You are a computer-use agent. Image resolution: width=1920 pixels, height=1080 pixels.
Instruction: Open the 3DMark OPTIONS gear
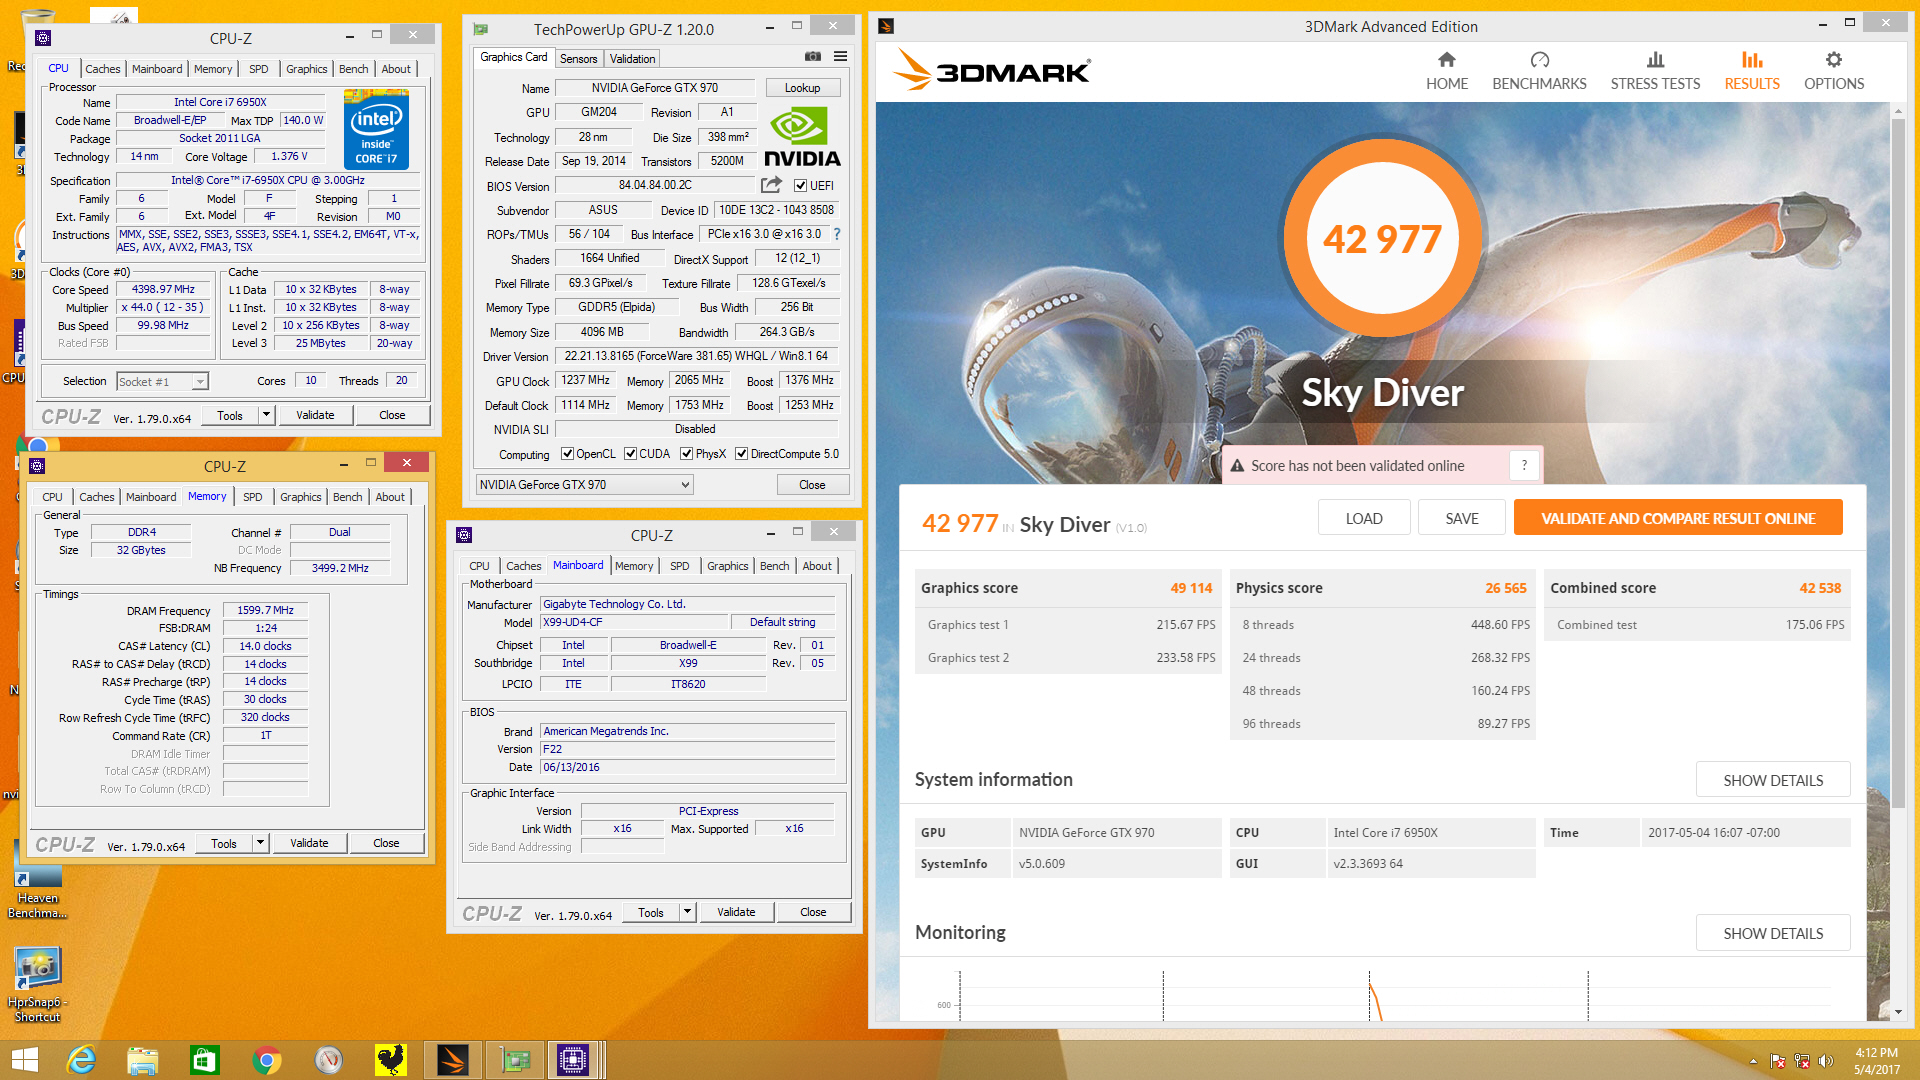pyautogui.click(x=1833, y=71)
